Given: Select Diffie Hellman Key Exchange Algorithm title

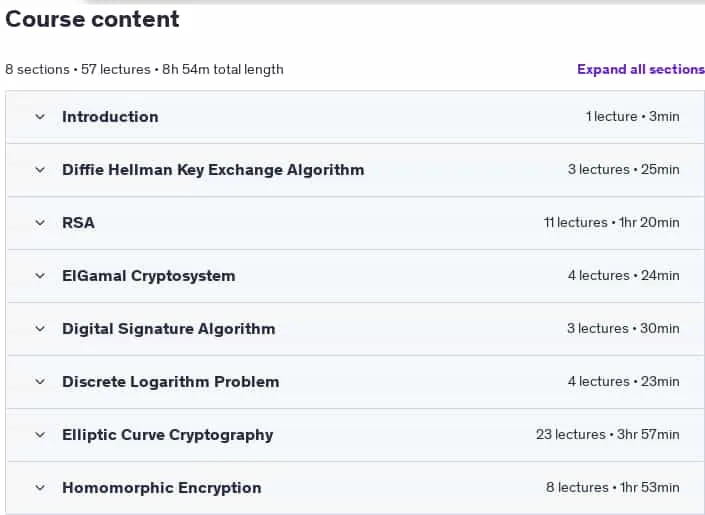Looking at the screenshot, I should tap(213, 170).
